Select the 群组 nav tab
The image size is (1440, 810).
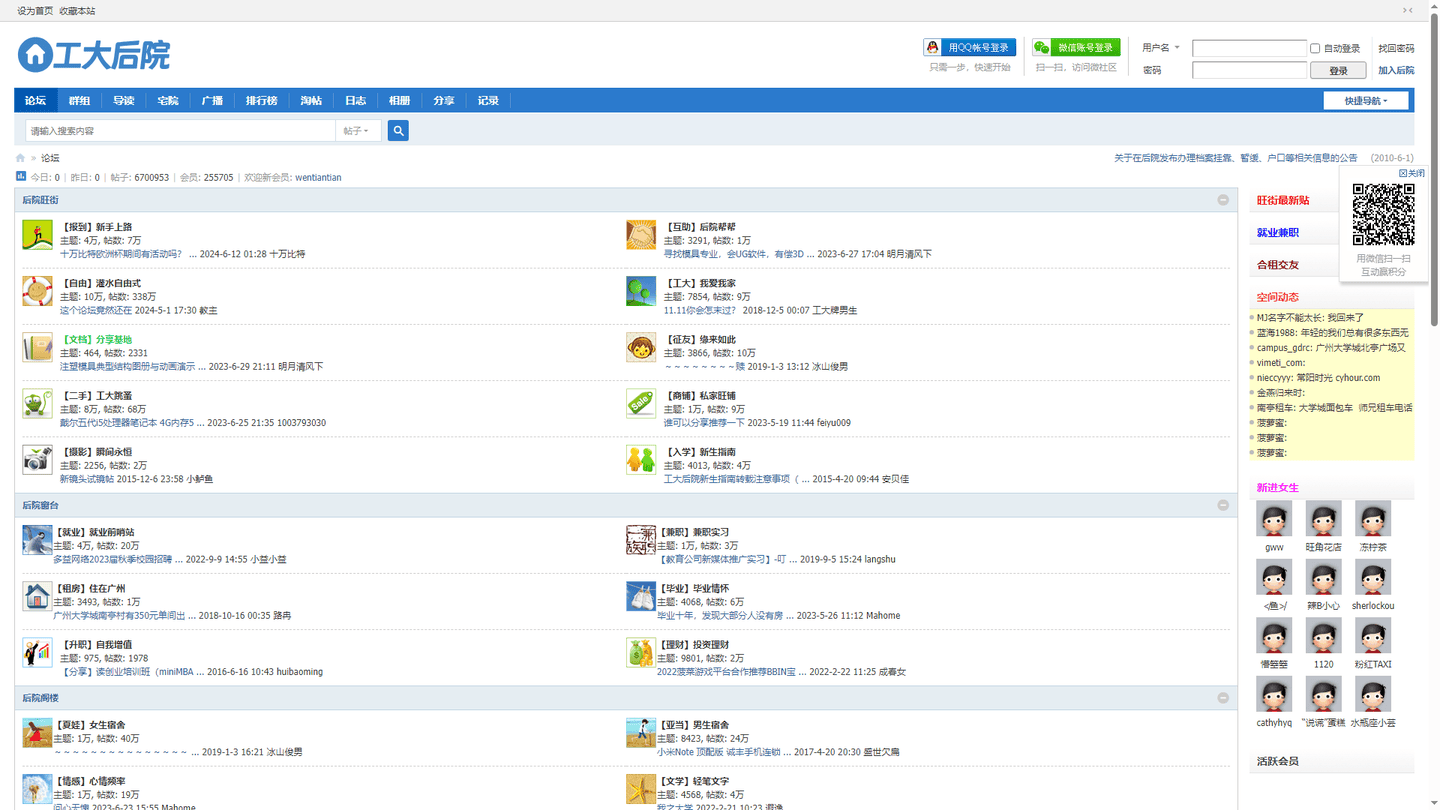coord(80,101)
